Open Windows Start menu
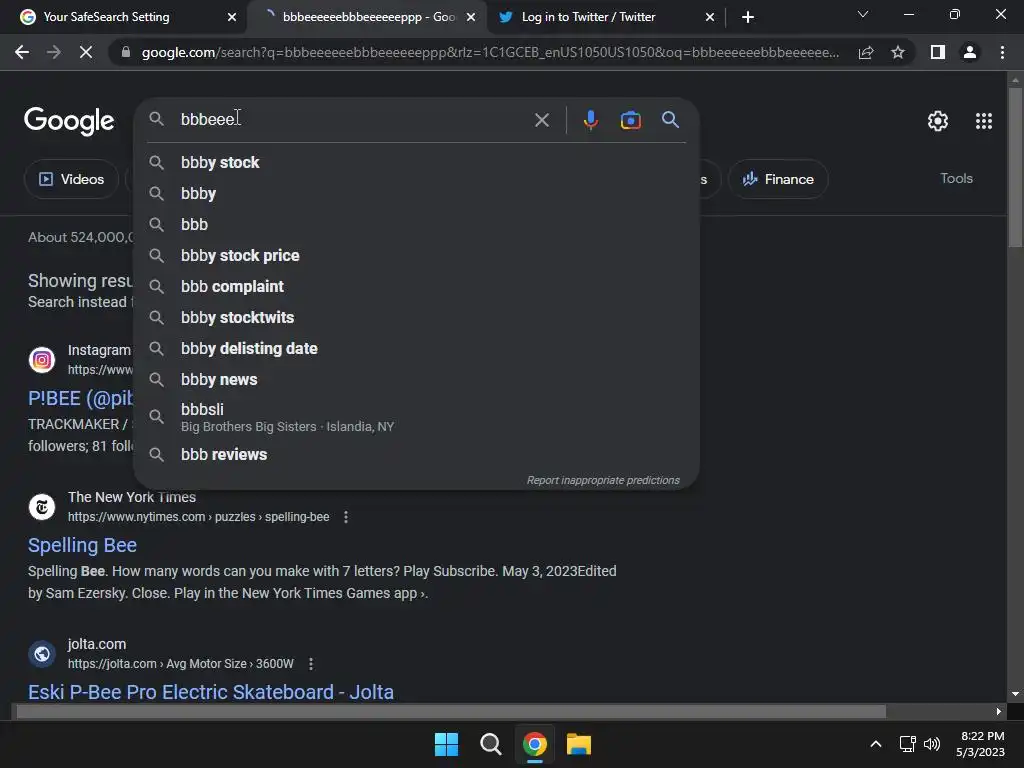The image size is (1024, 768). [x=447, y=744]
